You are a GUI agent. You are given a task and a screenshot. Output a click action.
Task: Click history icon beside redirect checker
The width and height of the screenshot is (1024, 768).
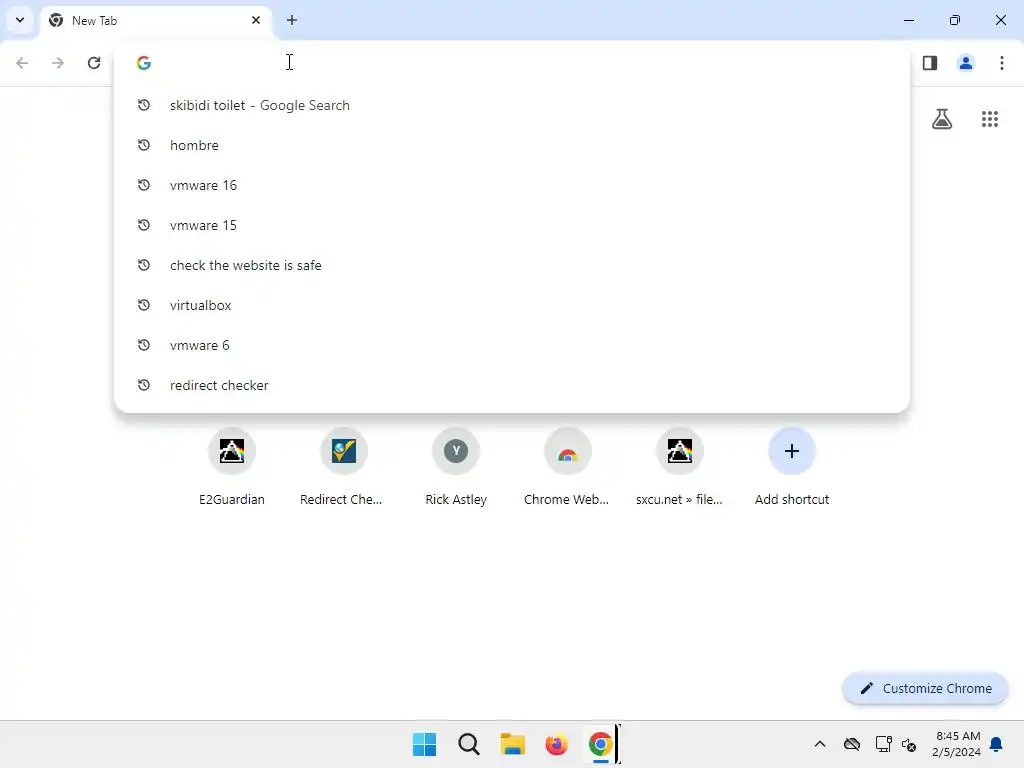click(144, 385)
